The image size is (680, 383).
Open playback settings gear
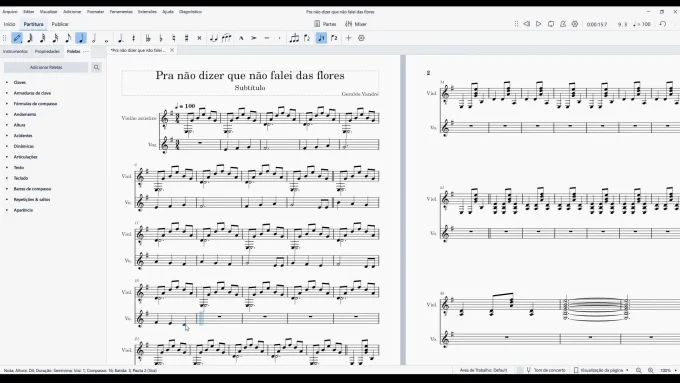click(575, 24)
